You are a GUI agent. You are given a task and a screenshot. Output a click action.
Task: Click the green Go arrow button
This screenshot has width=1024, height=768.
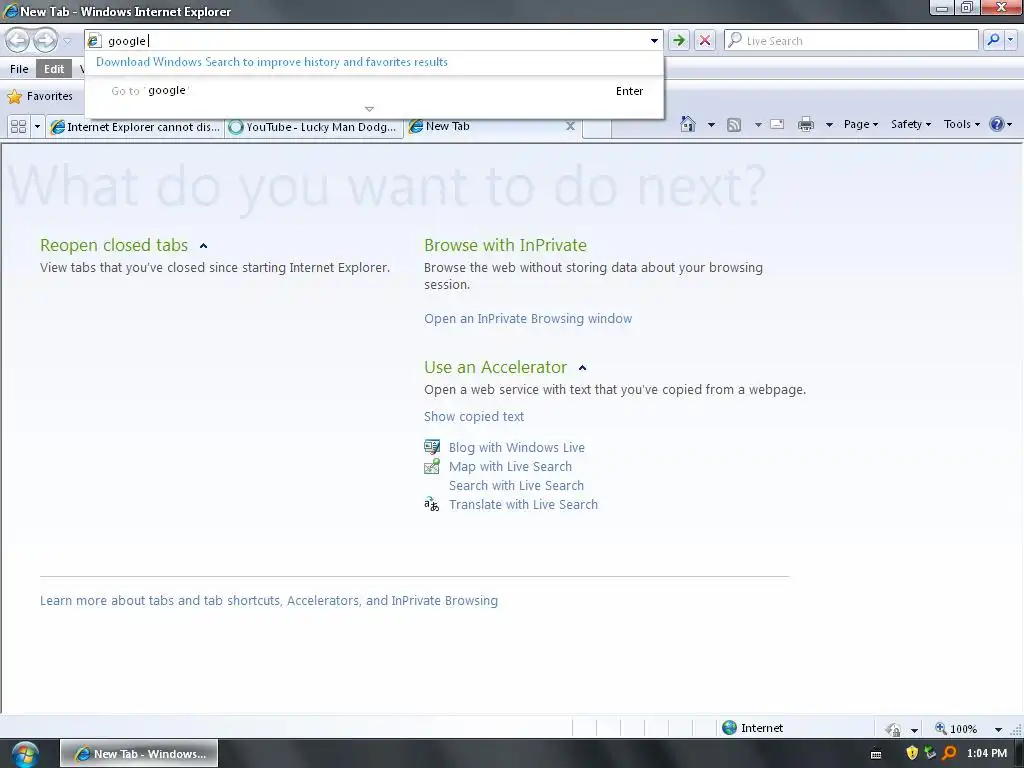click(679, 40)
